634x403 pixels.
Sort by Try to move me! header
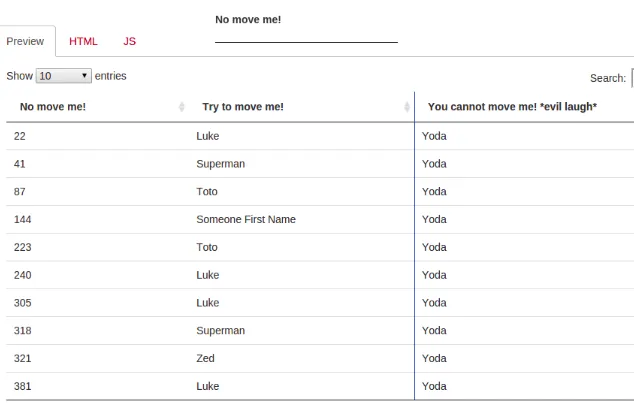point(243,107)
